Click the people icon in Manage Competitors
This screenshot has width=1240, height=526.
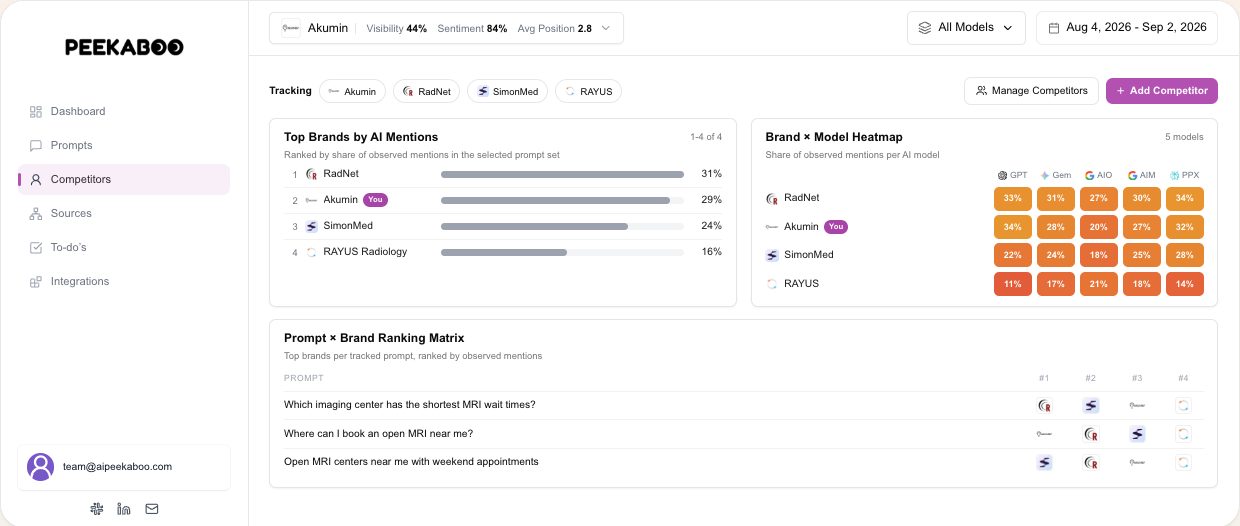982,91
